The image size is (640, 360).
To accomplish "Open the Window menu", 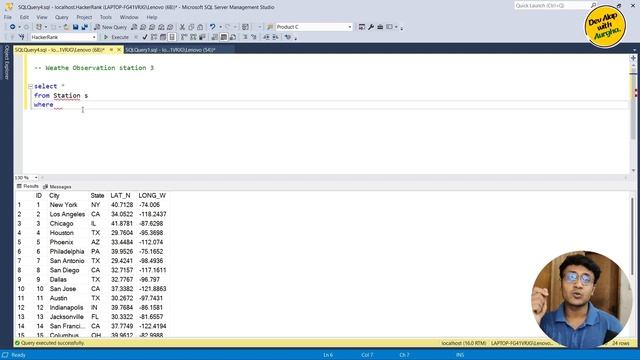I will 129,17.
